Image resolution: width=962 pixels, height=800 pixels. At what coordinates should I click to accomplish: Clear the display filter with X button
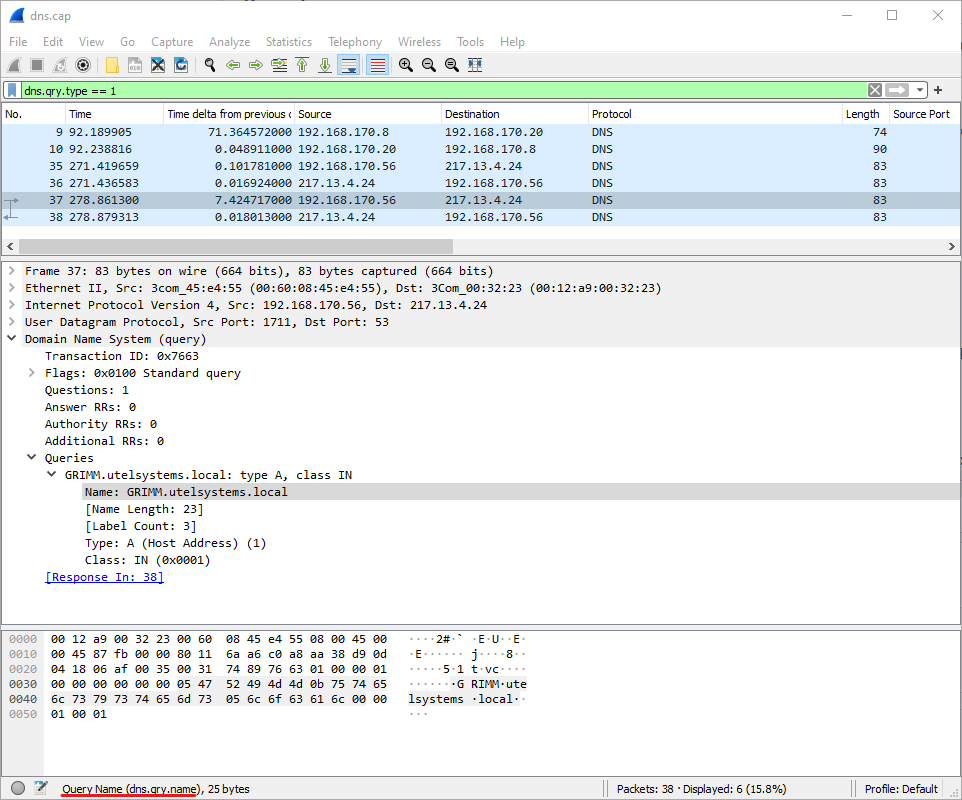pos(875,90)
